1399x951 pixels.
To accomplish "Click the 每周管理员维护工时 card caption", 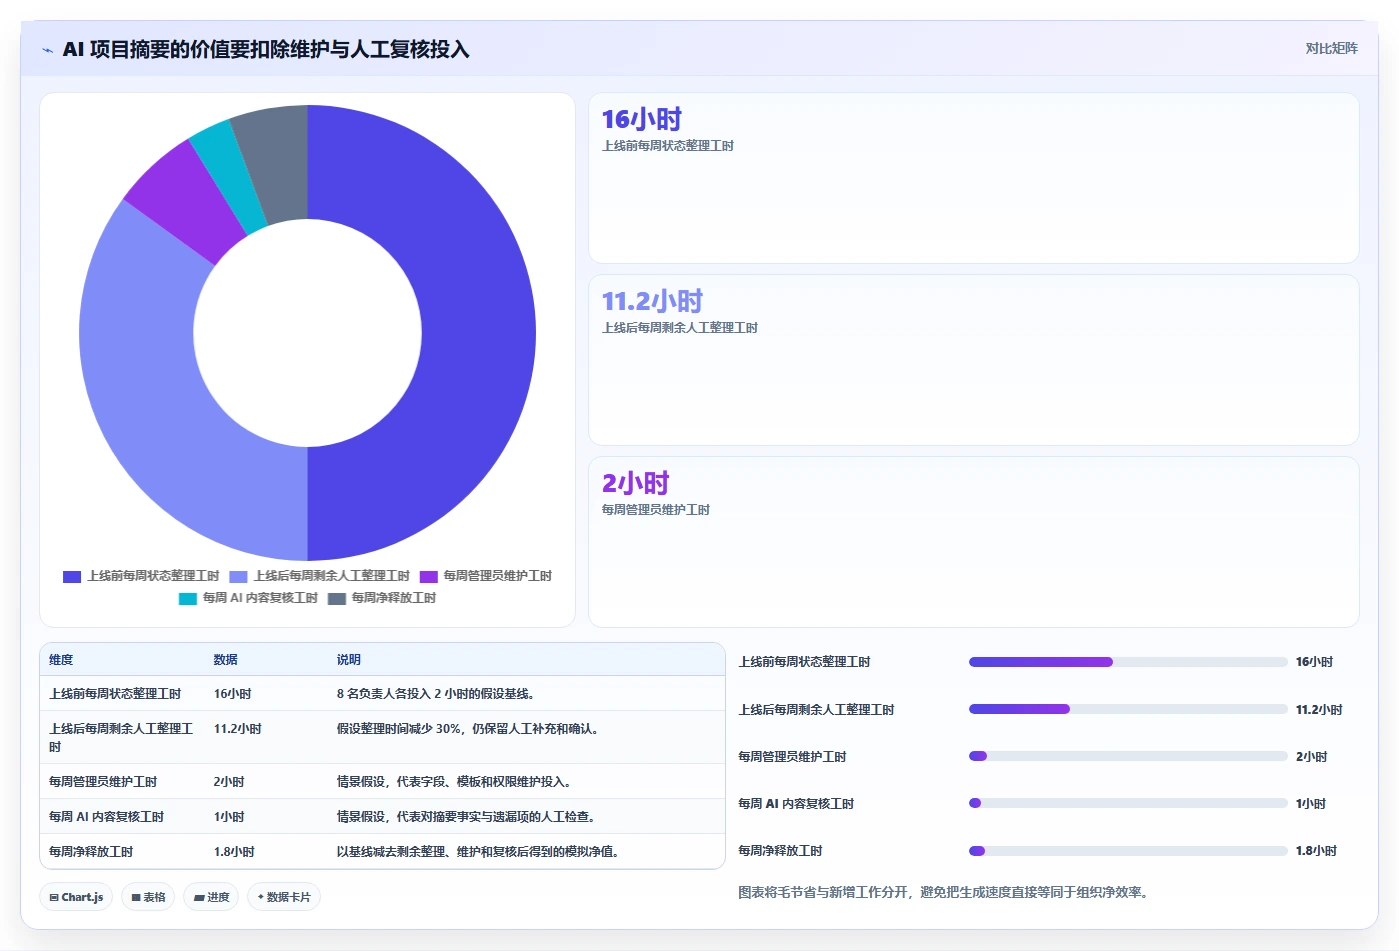I will tap(655, 510).
